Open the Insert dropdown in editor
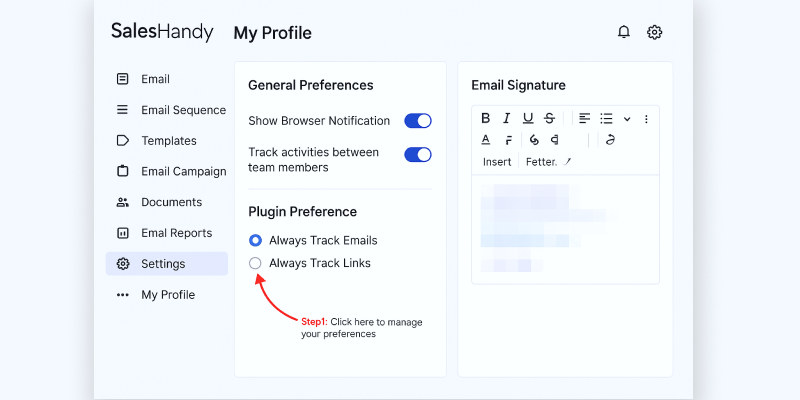This screenshot has height=400, width=800. click(497, 162)
